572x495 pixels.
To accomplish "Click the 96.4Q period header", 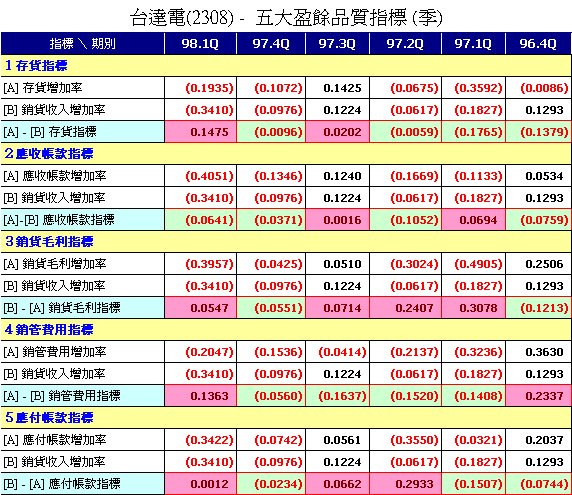I will point(538,44).
